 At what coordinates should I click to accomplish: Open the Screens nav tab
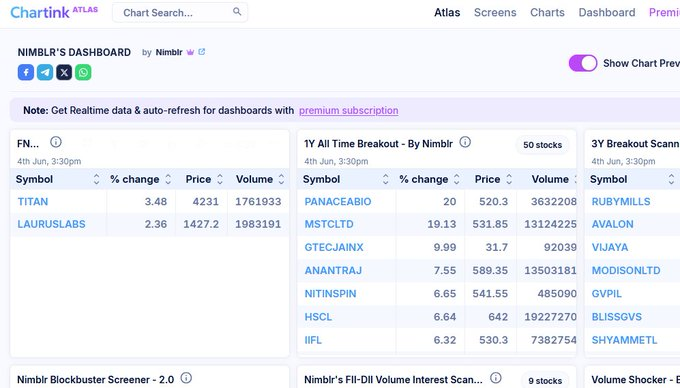click(x=495, y=13)
